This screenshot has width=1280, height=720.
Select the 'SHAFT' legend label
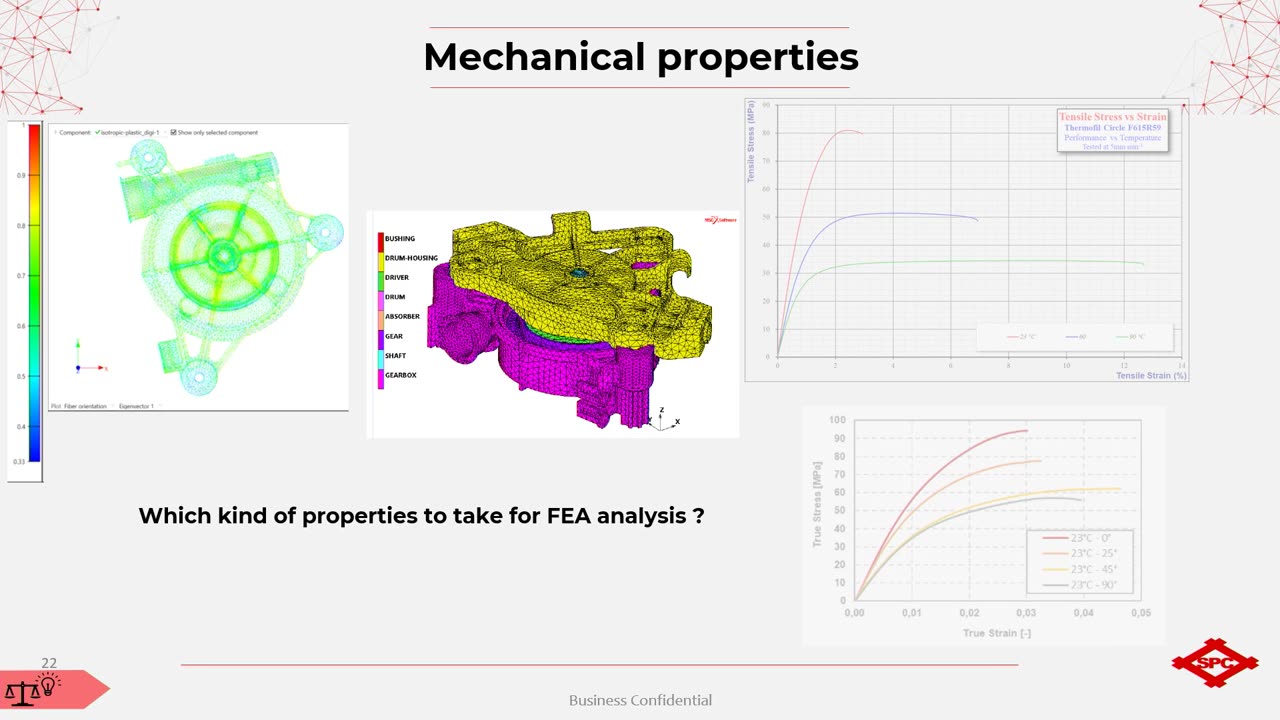(395, 356)
